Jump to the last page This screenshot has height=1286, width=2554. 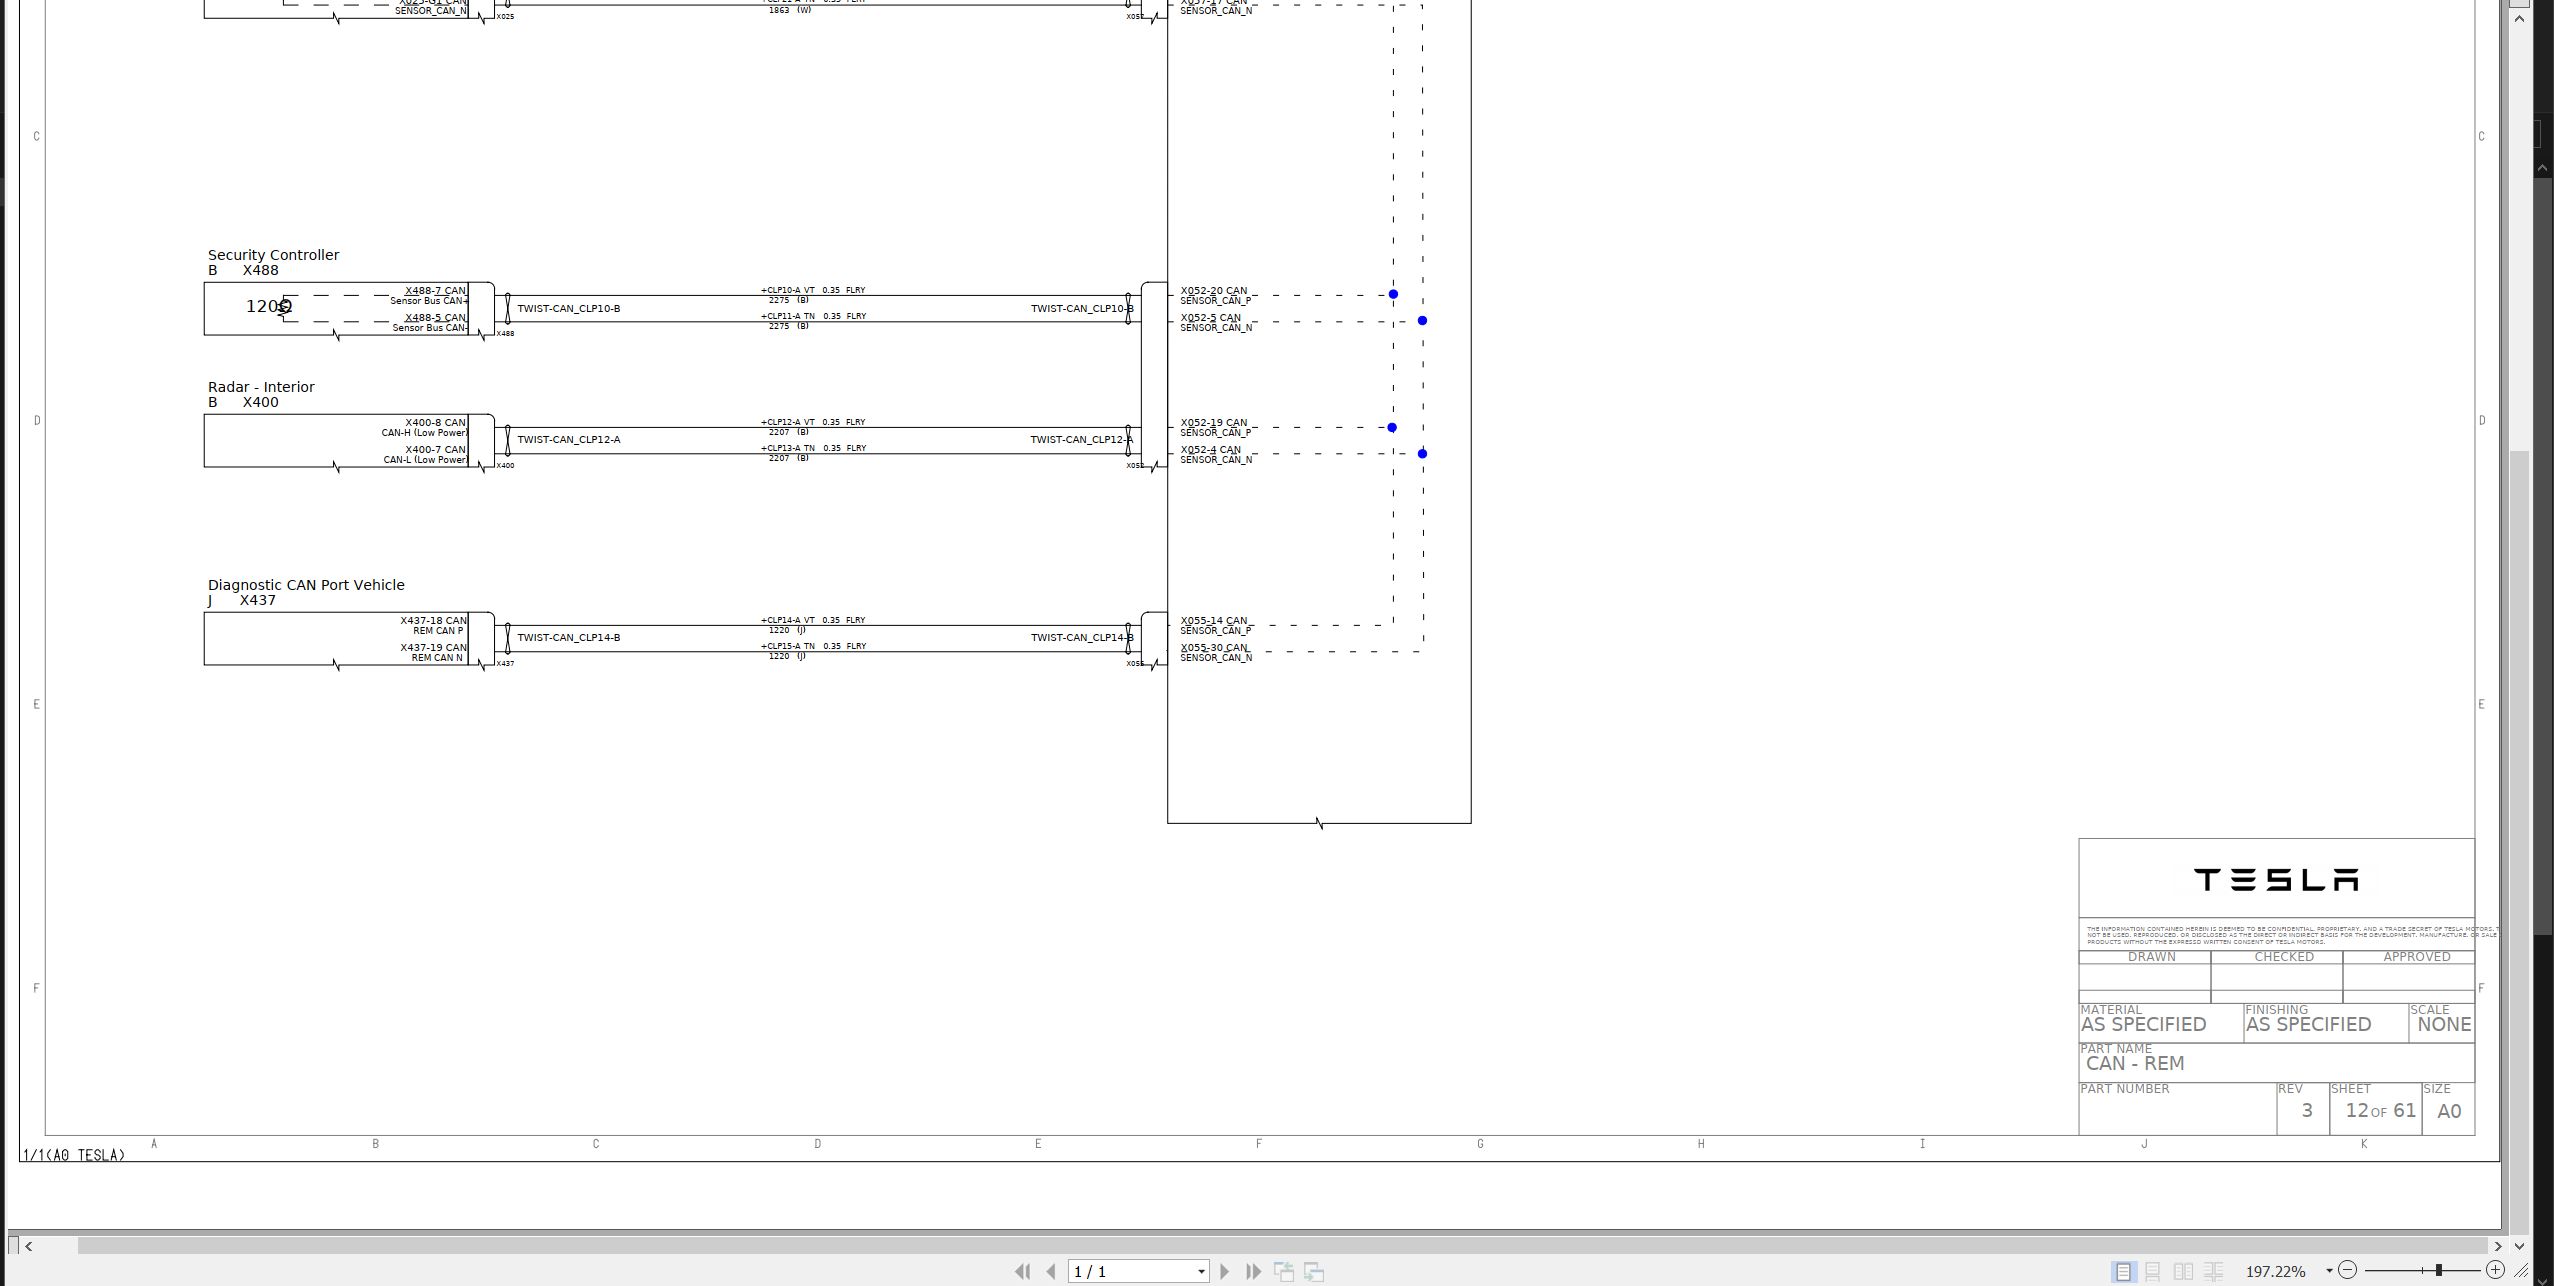1253,1271
